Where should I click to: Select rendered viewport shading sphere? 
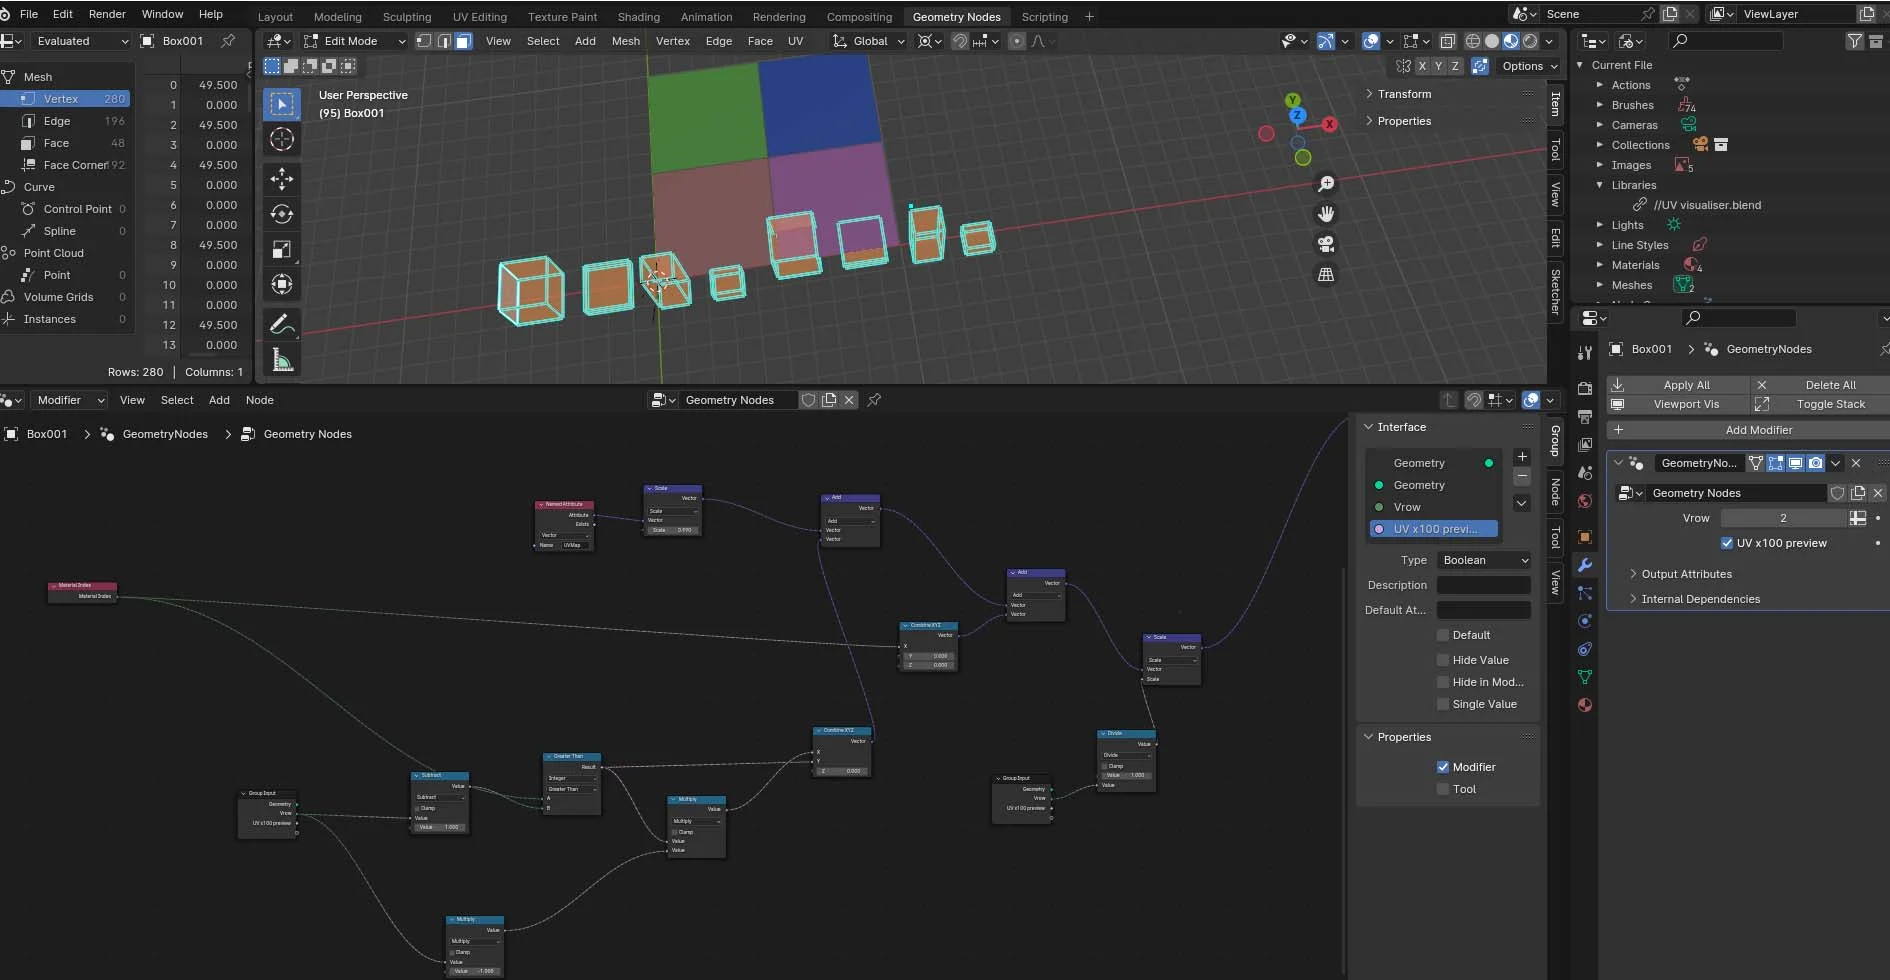(1530, 41)
